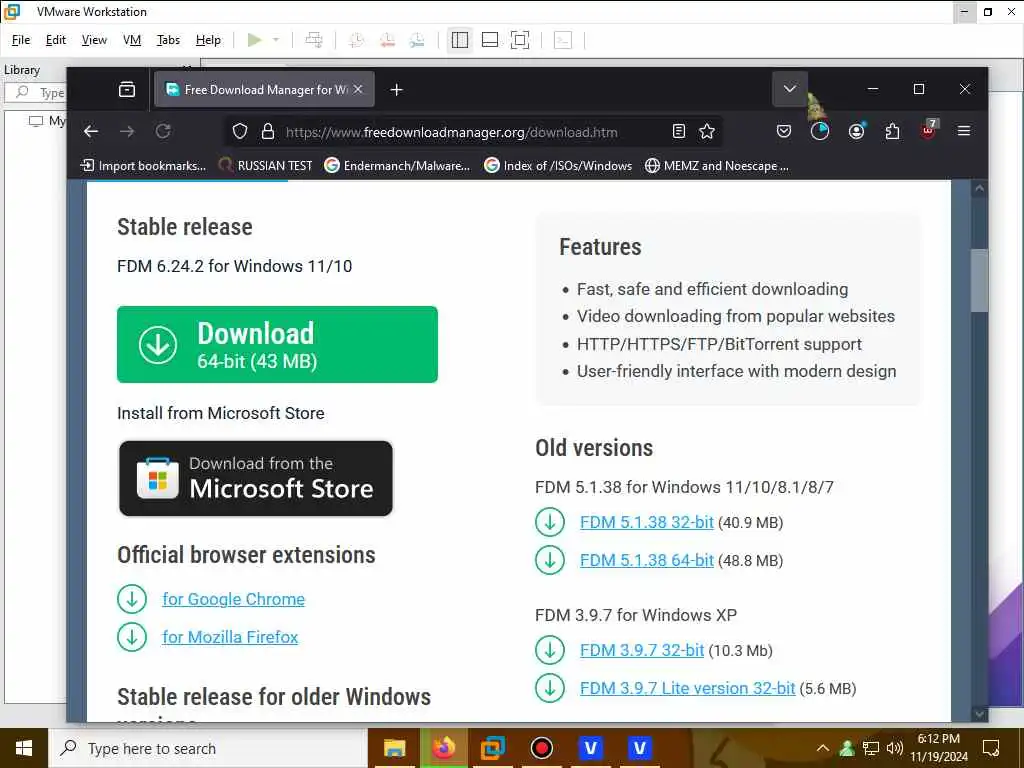Click Download from the Microsoft Store badge
The image size is (1024, 768).
256,479
